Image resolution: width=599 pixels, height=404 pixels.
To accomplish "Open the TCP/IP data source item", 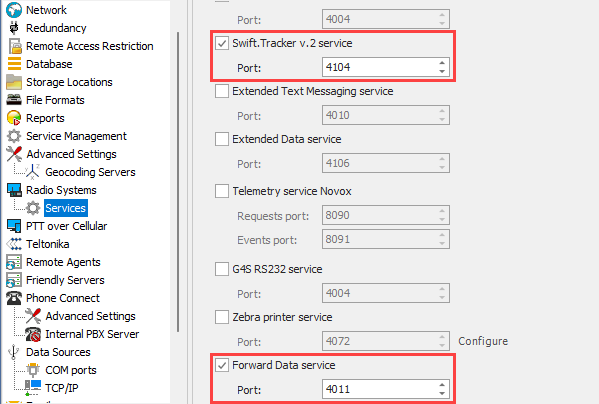I will tap(62, 388).
